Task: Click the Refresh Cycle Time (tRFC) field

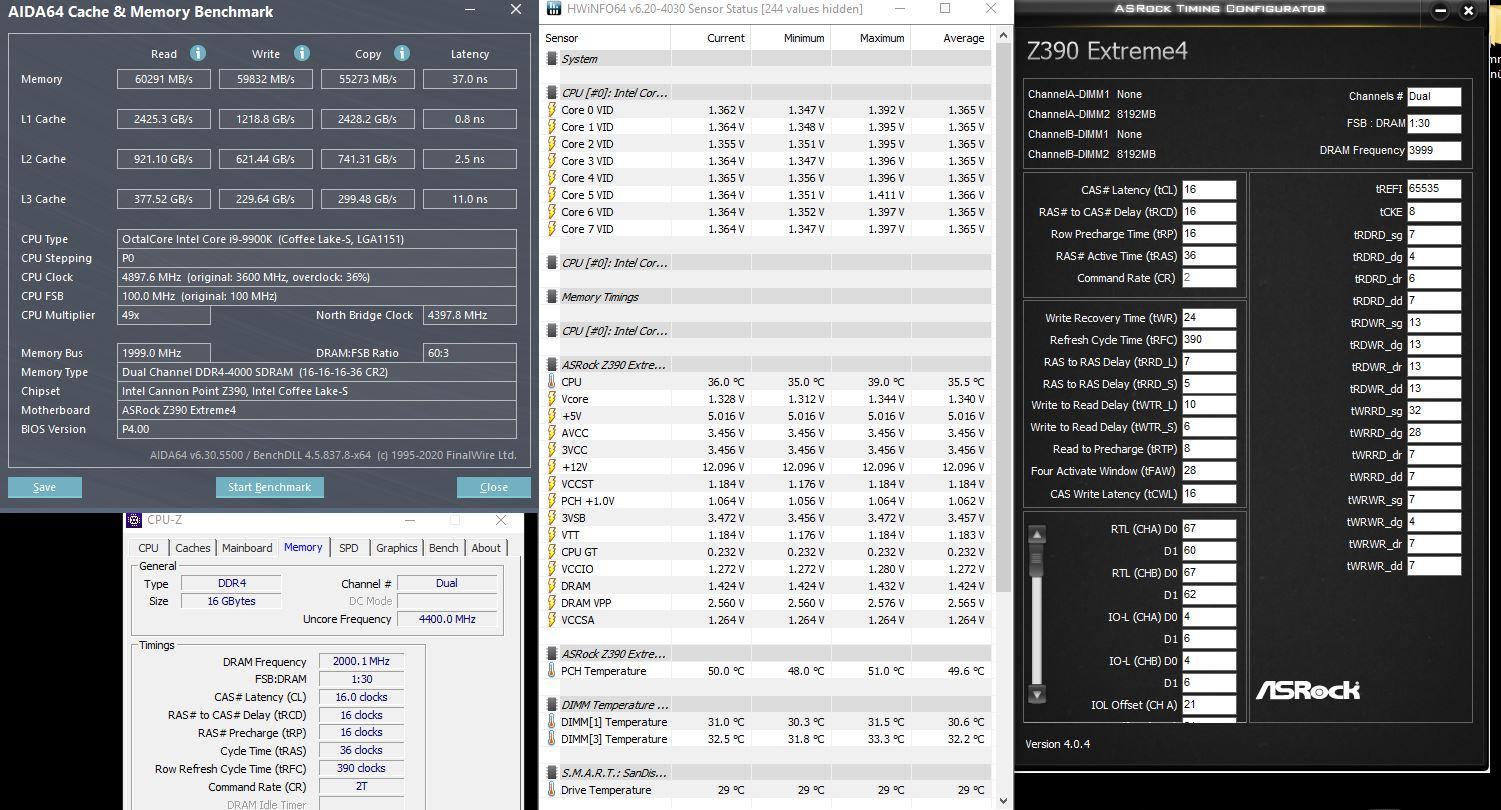Action: coord(1208,340)
